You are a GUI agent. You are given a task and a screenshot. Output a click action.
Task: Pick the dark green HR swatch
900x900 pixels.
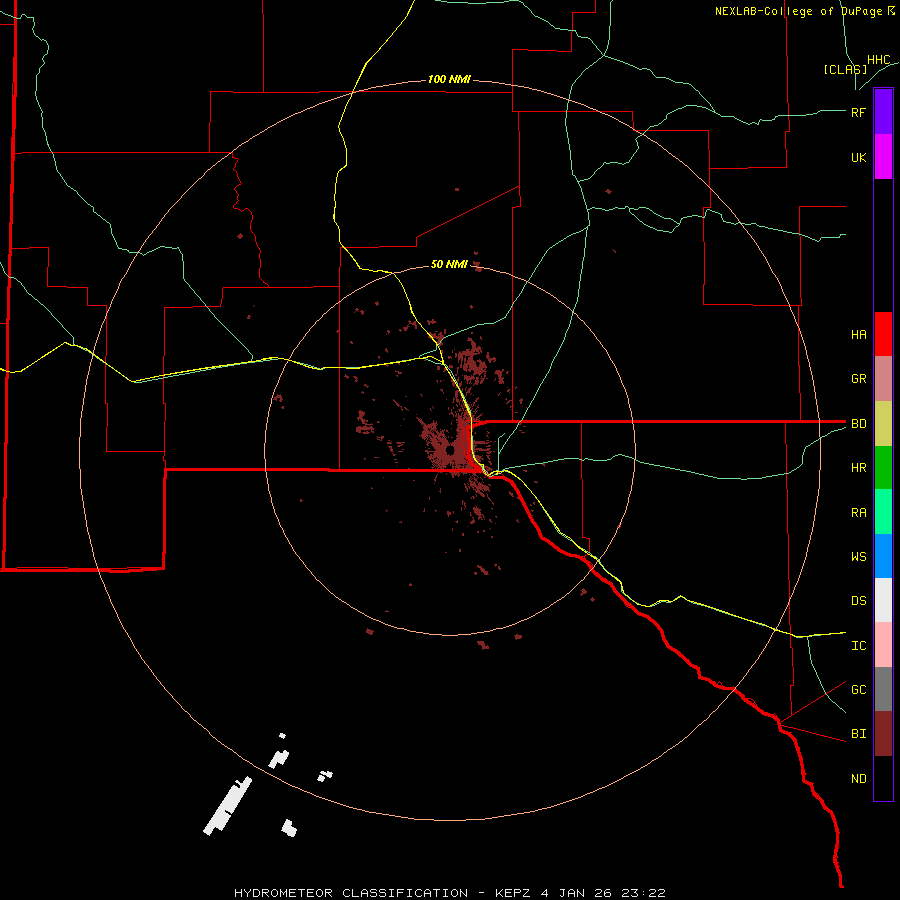click(x=883, y=468)
